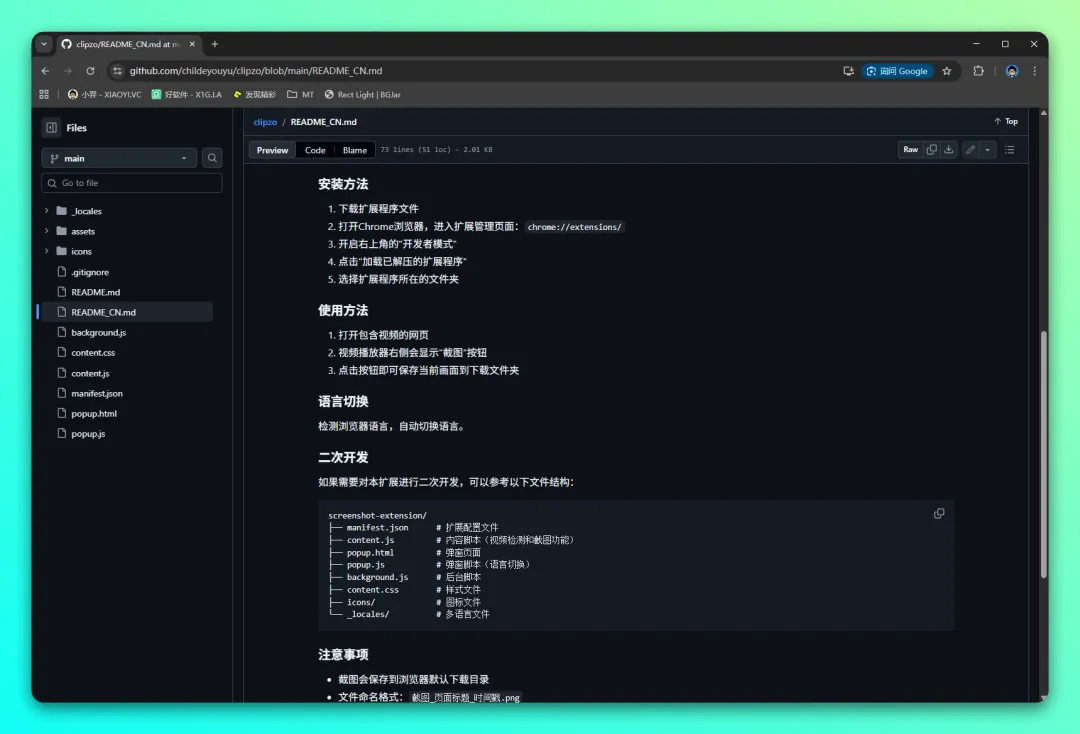Click the Ask Google button
The image size is (1080, 734).
[x=897, y=71]
